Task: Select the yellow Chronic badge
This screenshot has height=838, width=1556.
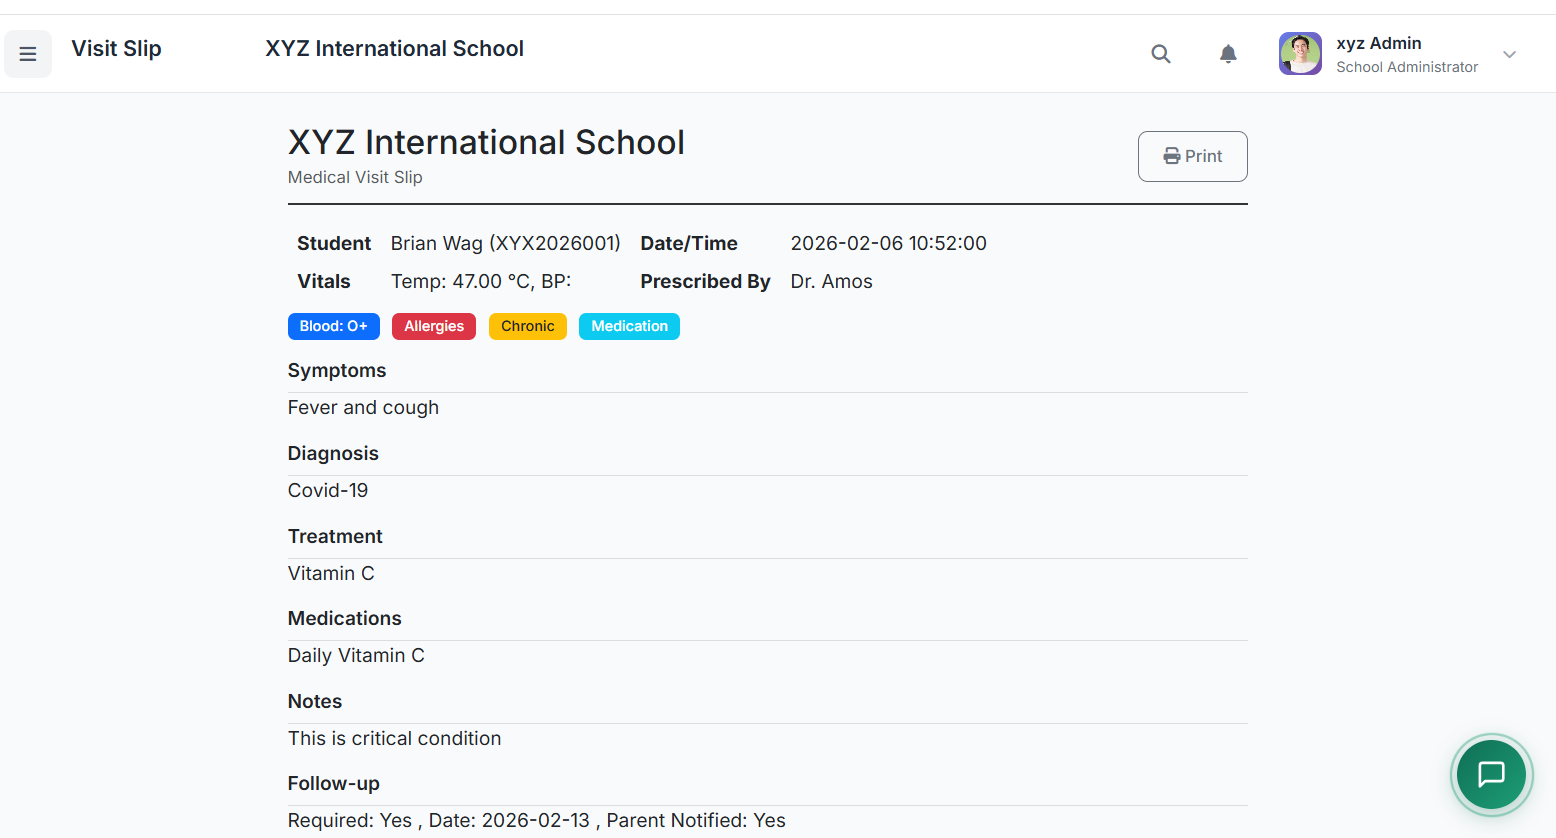Action: [x=528, y=326]
